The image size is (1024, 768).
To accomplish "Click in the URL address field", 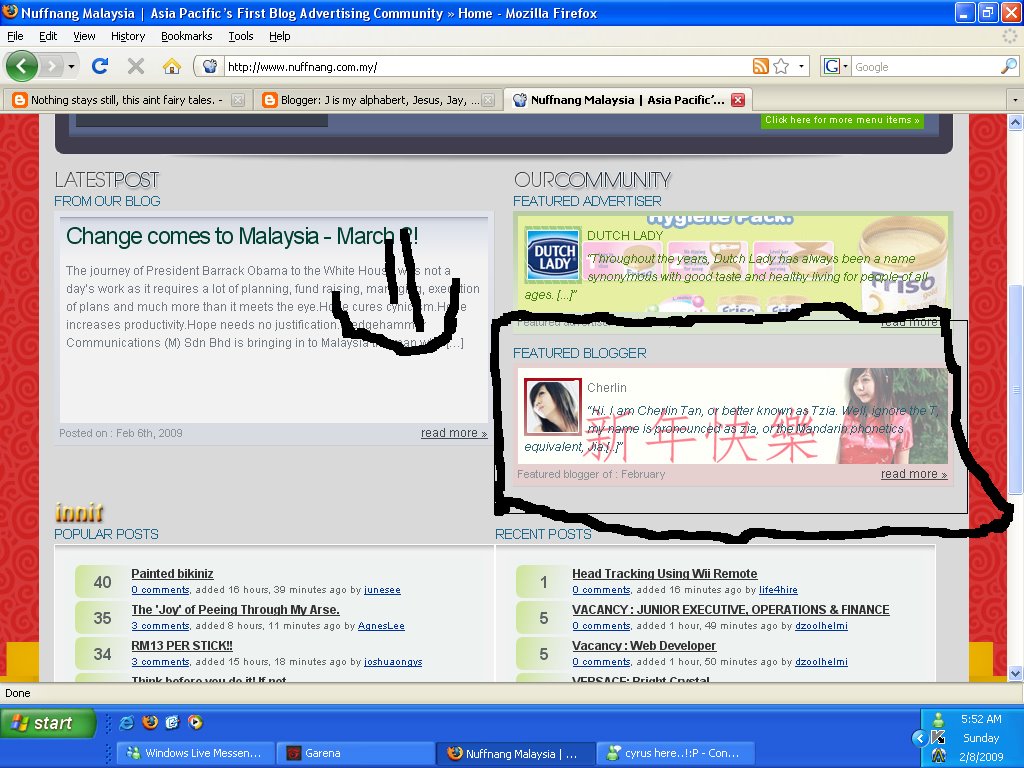I will click(487, 66).
